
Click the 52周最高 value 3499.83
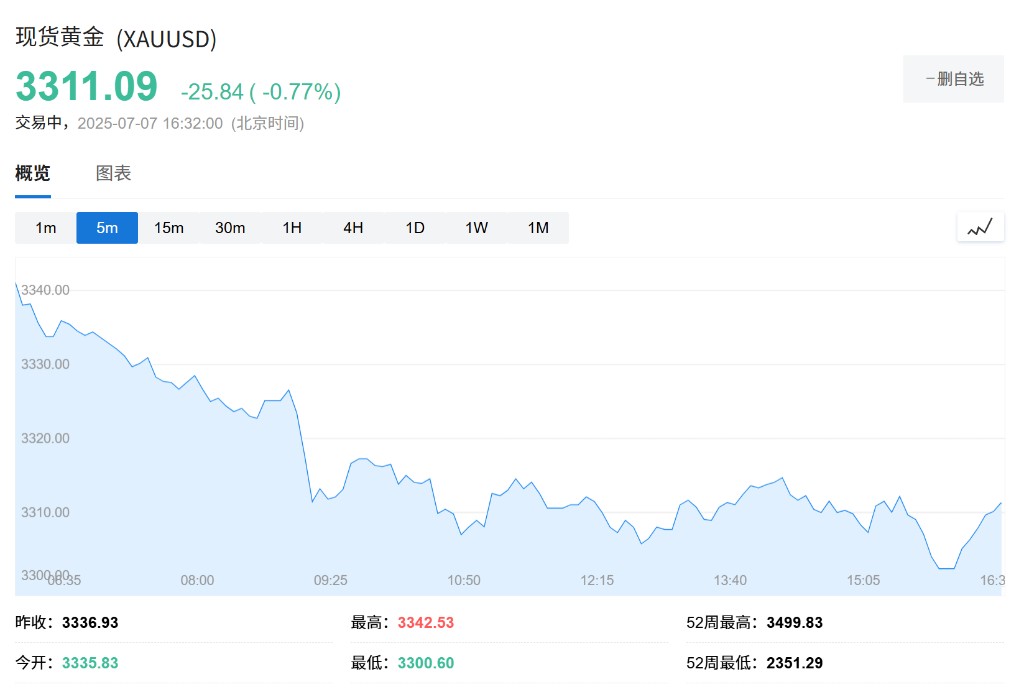pos(794,622)
